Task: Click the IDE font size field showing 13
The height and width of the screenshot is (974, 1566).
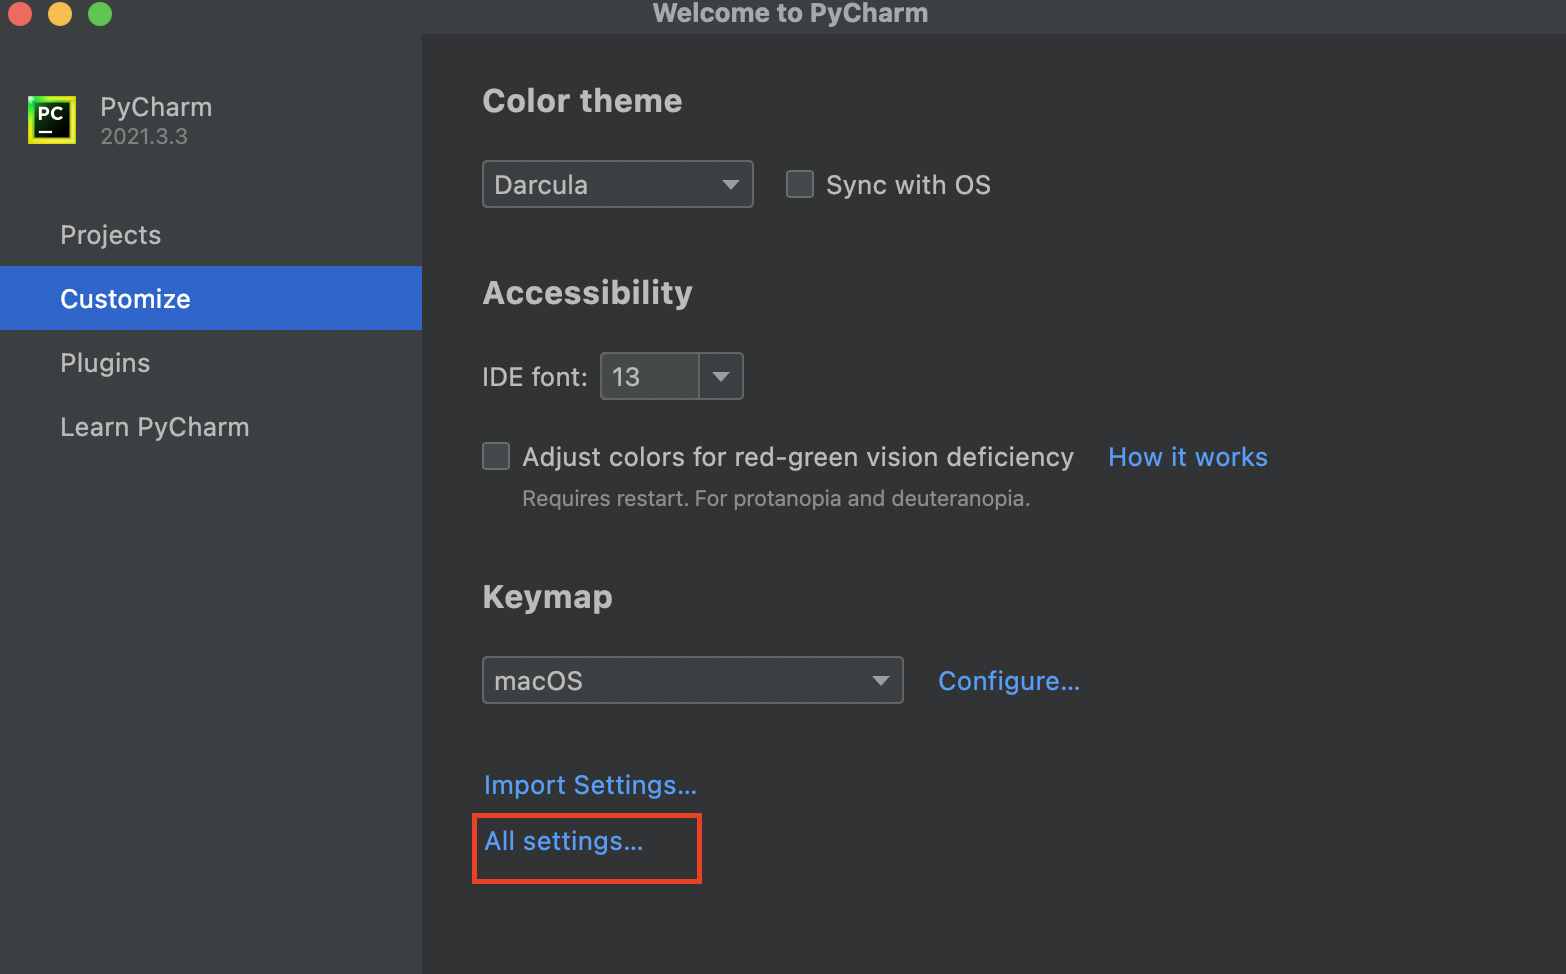Action: click(650, 376)
